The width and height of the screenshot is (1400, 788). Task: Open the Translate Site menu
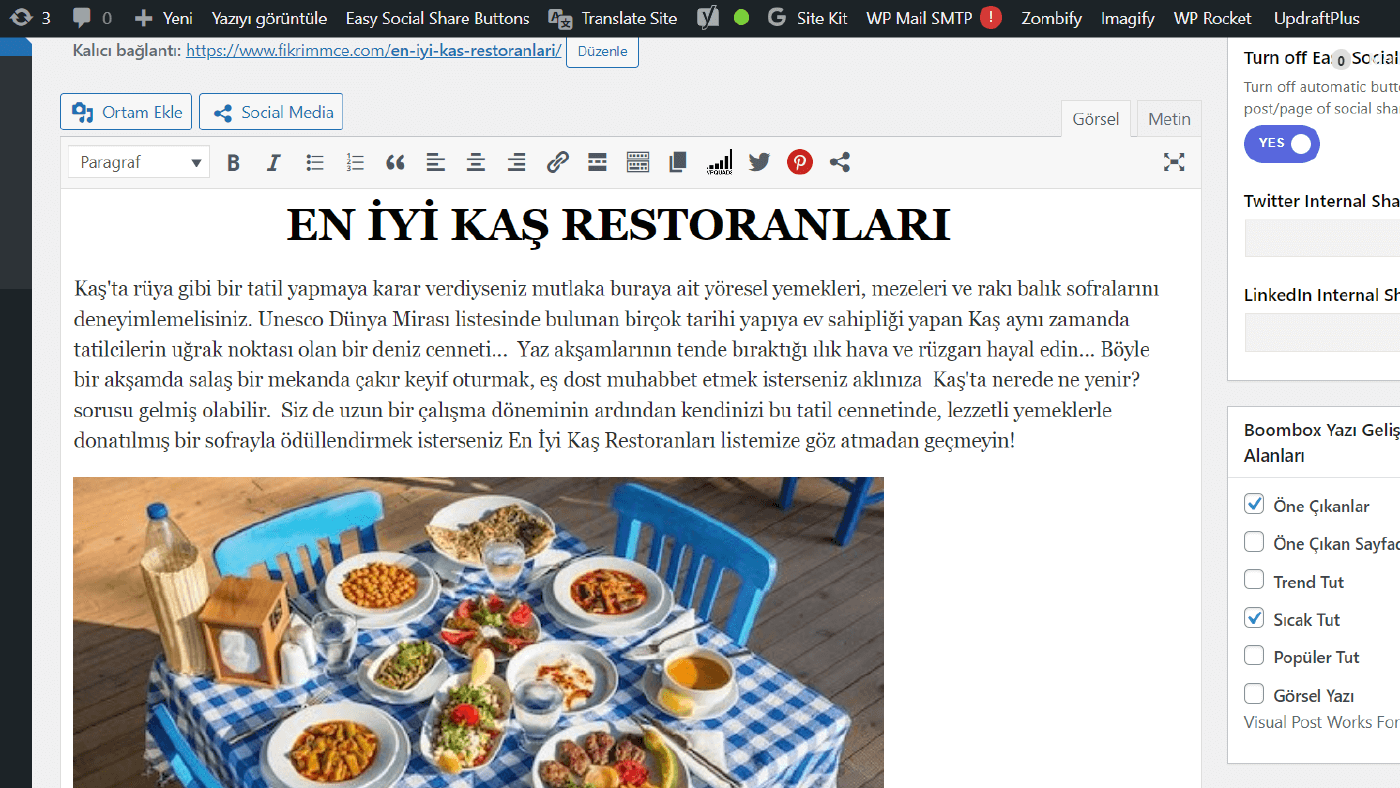click(x=614, y=18)
